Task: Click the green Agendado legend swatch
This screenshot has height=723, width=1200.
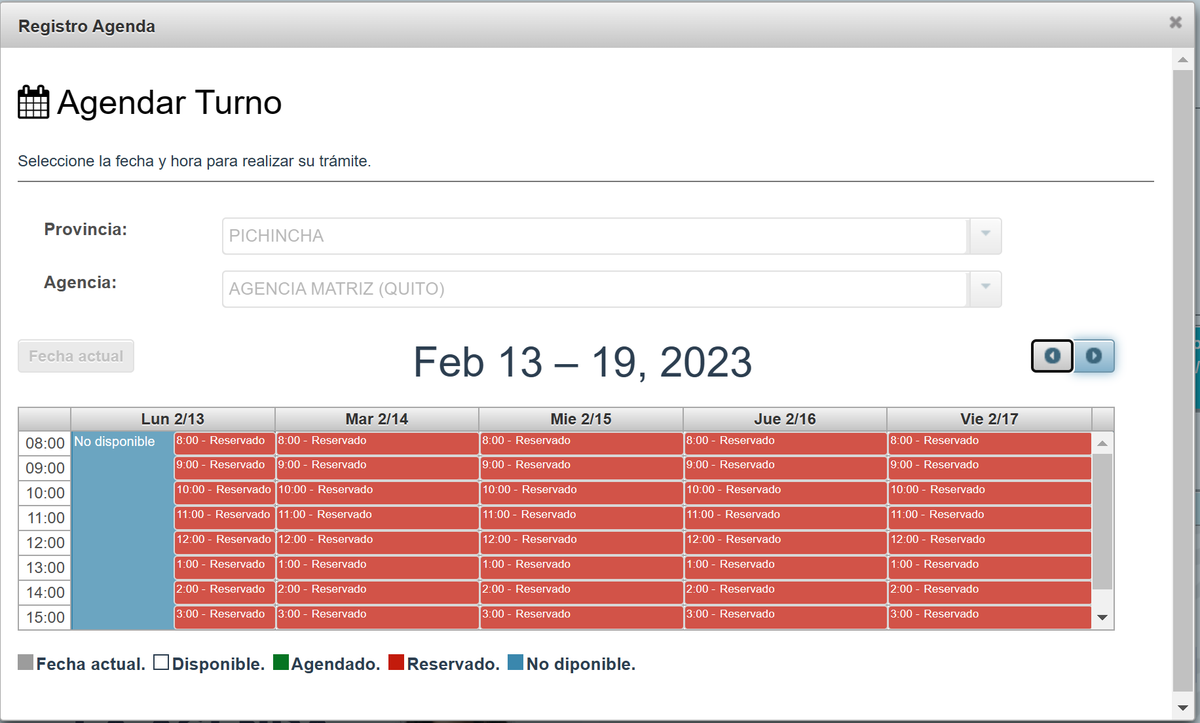Action: pyautogui.click(x=280, y=662)
